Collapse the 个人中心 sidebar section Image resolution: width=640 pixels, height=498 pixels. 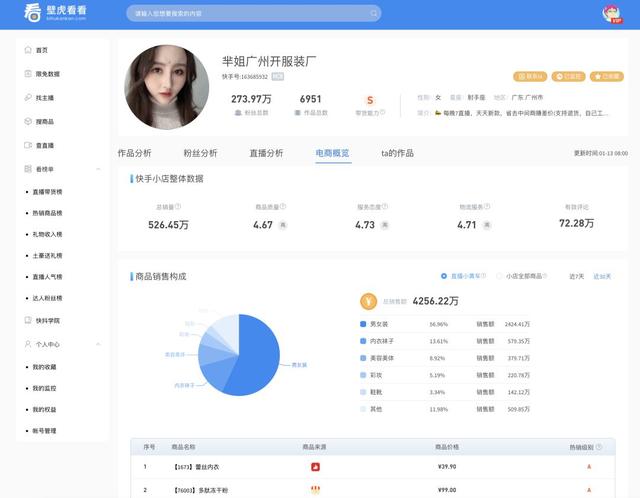coord(98,344)
